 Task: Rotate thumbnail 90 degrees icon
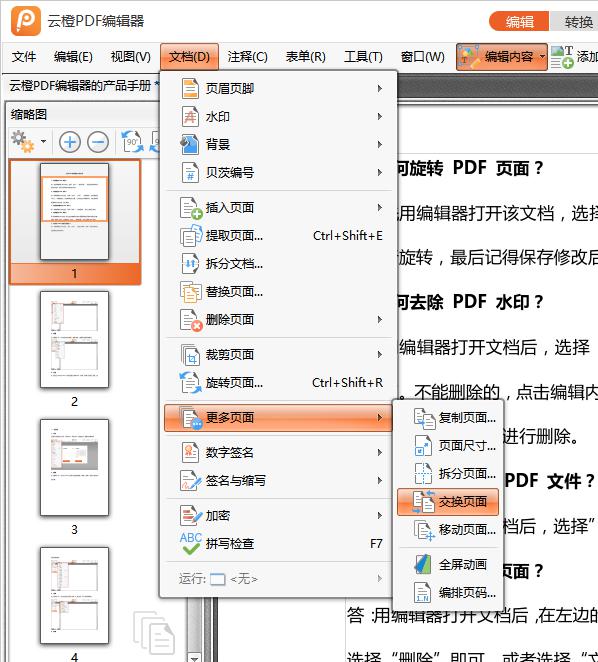(x=133, y=142)
